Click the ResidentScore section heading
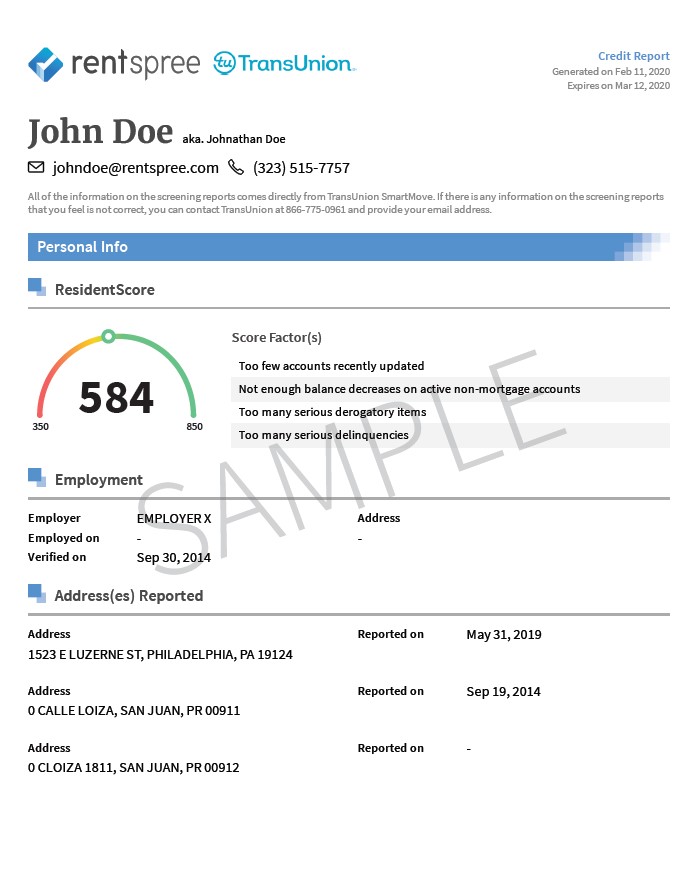The width and height of the screenshot is (698, 890). pyautogui.click(x=104, y=289)
